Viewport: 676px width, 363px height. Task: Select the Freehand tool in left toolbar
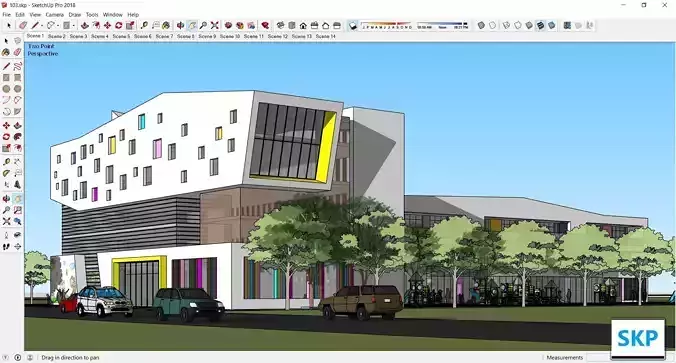17,66
